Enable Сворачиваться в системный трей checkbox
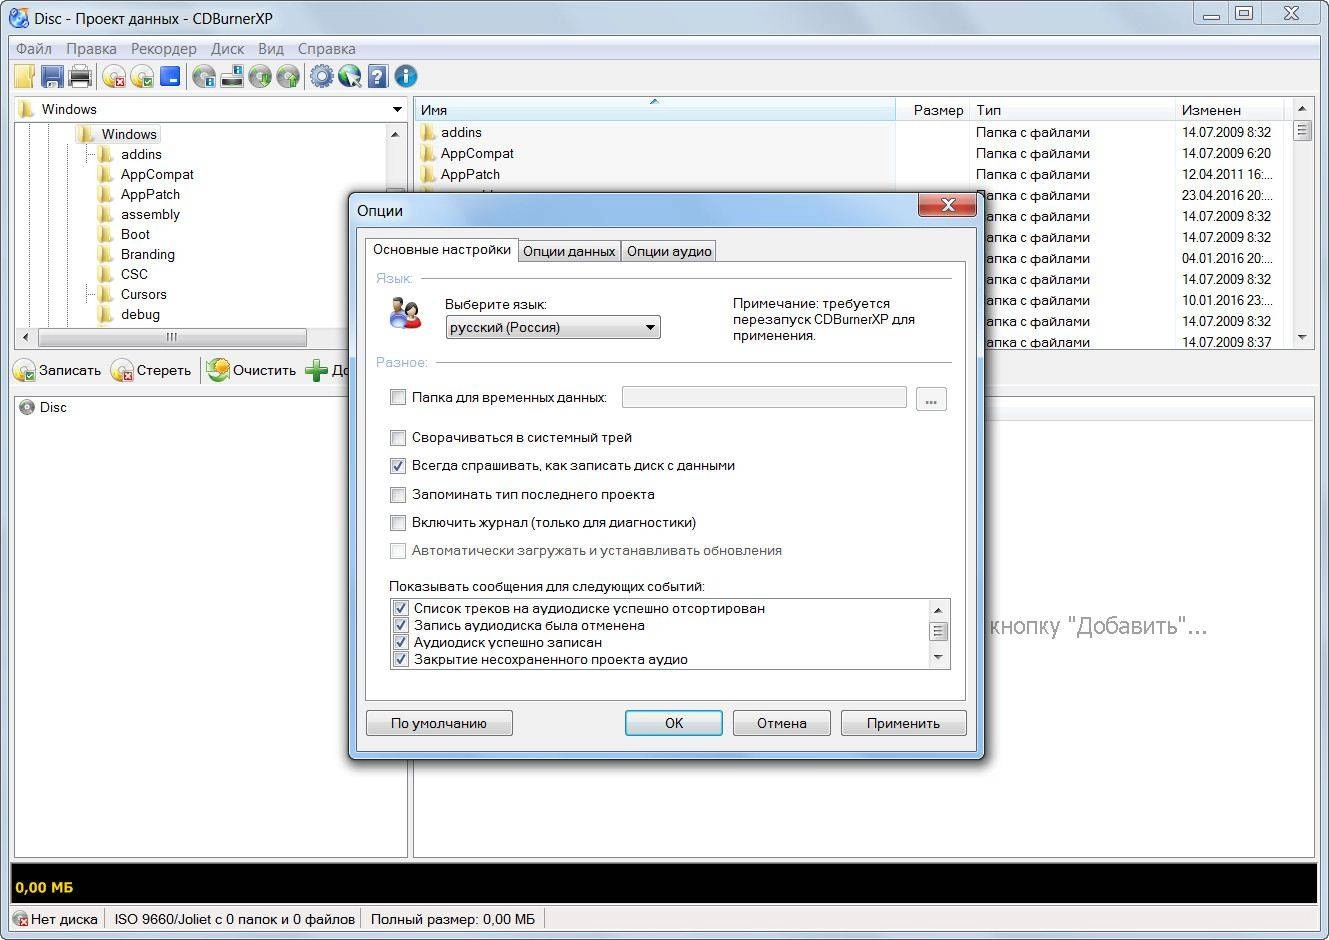The image size is (1329, 940). (398, 437)
